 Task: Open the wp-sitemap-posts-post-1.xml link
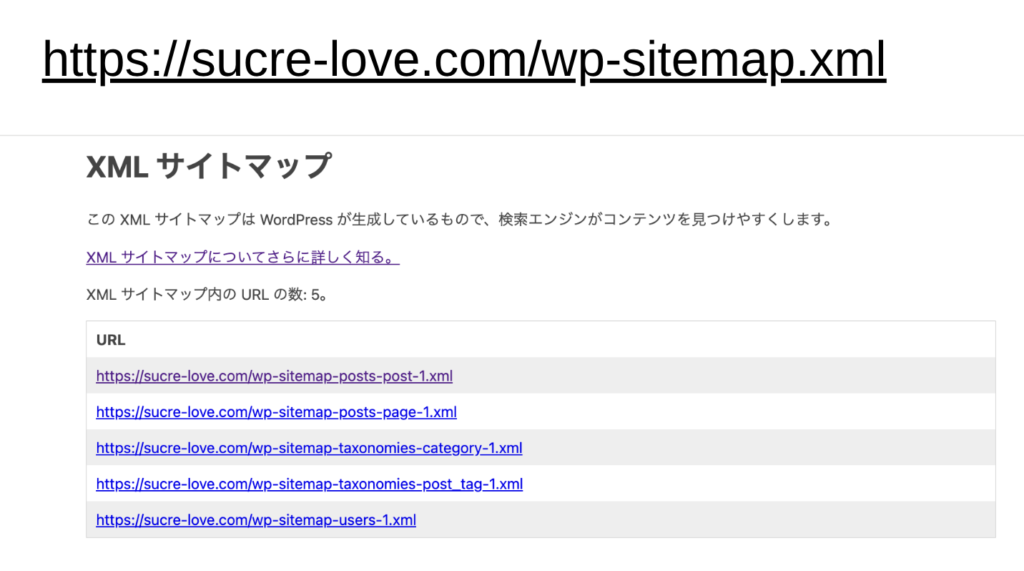click(274, 376)
